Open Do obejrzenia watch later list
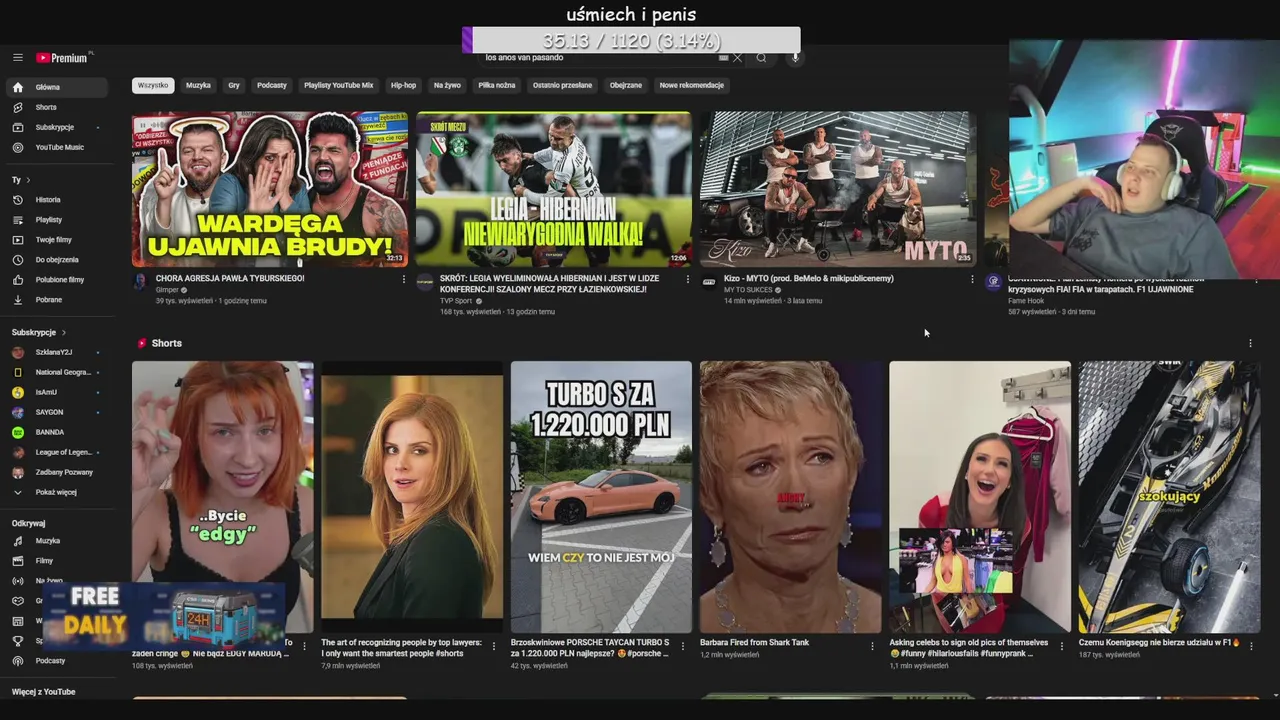The width and height of the screenshot is (1280, 720). pyautogui.click(x=57, y=260)
